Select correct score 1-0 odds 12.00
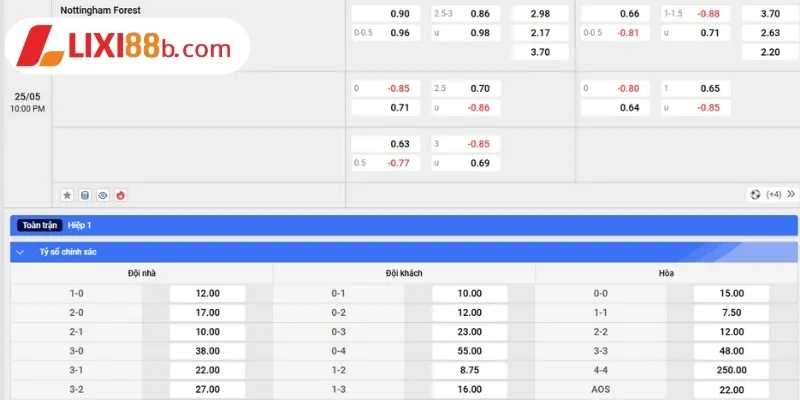 coord(207,293)
